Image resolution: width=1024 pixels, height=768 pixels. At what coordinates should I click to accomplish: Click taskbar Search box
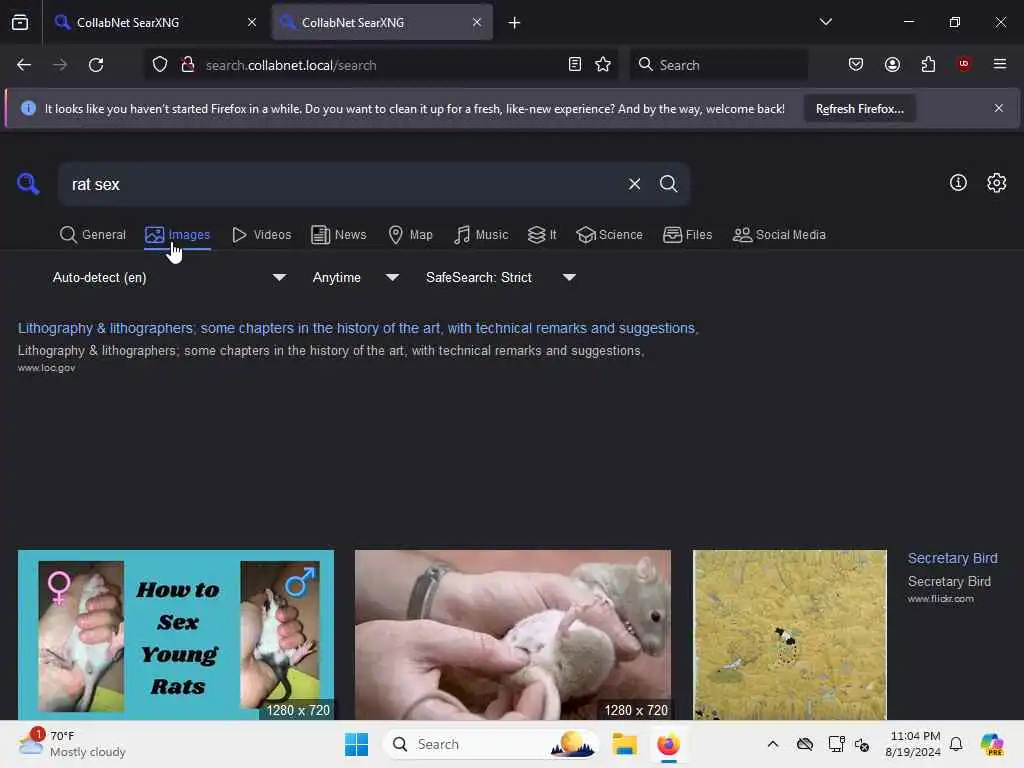pyautogui.click(x=491, y=744)
